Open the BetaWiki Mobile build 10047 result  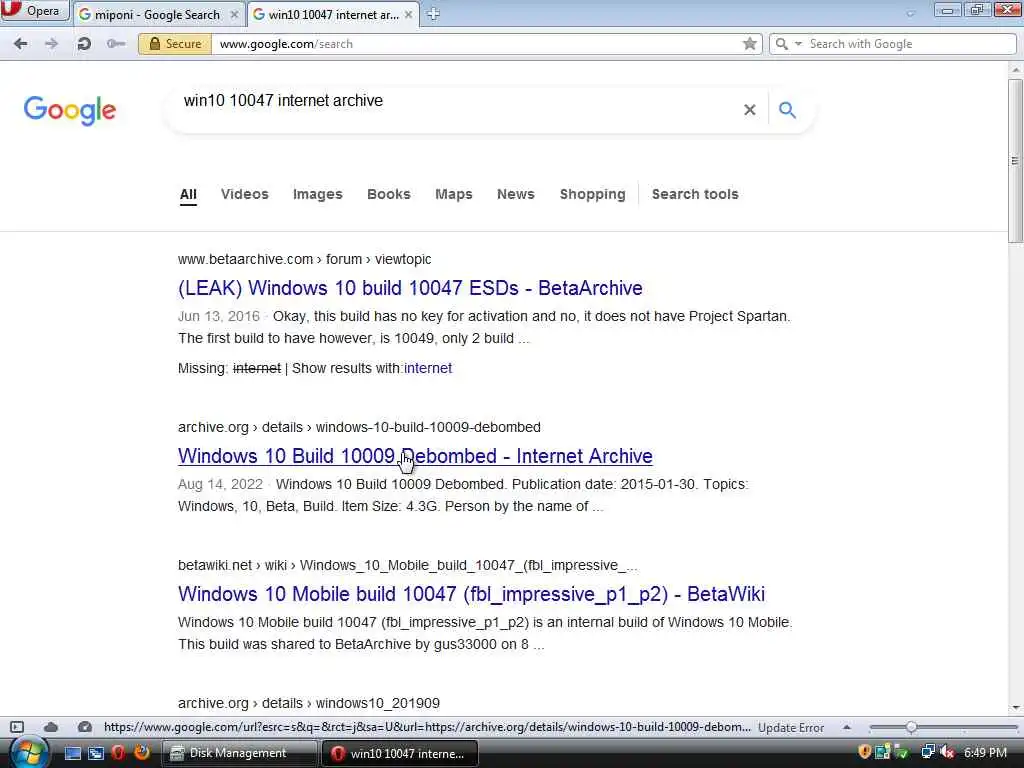tap(472, 594)
